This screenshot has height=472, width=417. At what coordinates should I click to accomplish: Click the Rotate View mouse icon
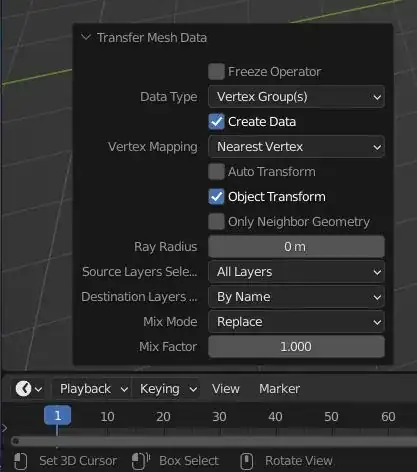point(247,461)
